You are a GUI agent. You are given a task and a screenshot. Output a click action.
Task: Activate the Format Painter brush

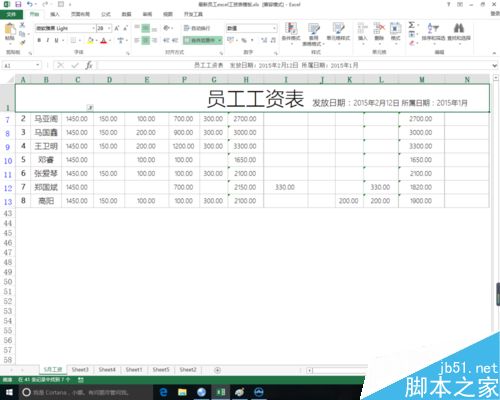(22, 42)
